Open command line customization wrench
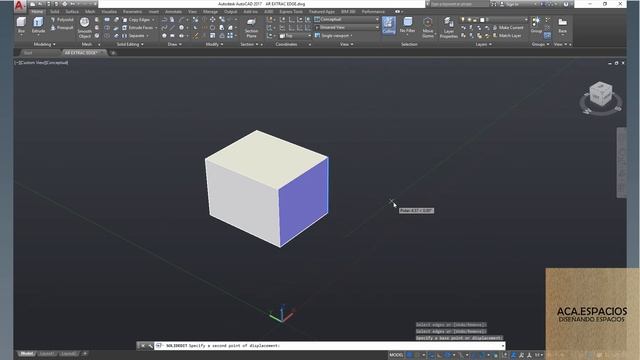 [150, 346]
